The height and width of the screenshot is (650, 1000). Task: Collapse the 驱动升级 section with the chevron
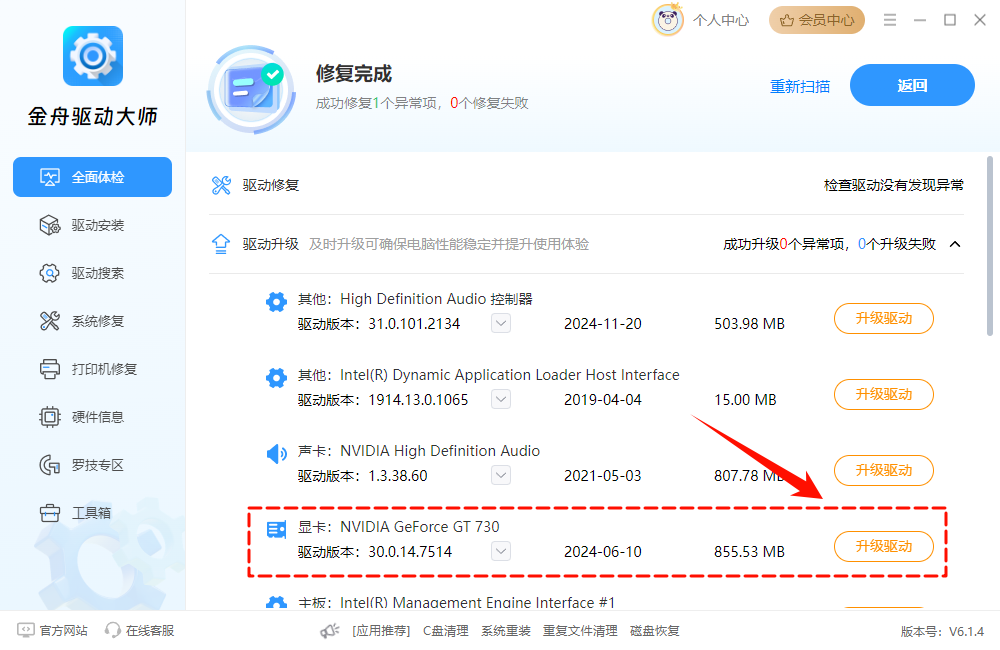955,243
